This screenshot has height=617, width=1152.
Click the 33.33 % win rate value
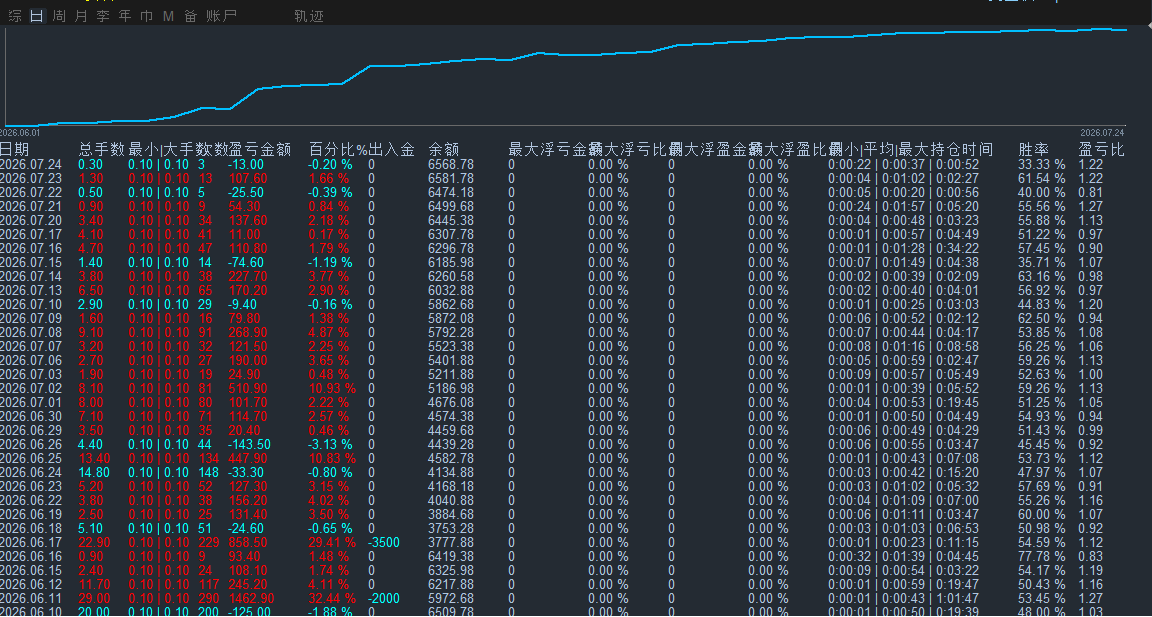click(x=1042, y=165)
